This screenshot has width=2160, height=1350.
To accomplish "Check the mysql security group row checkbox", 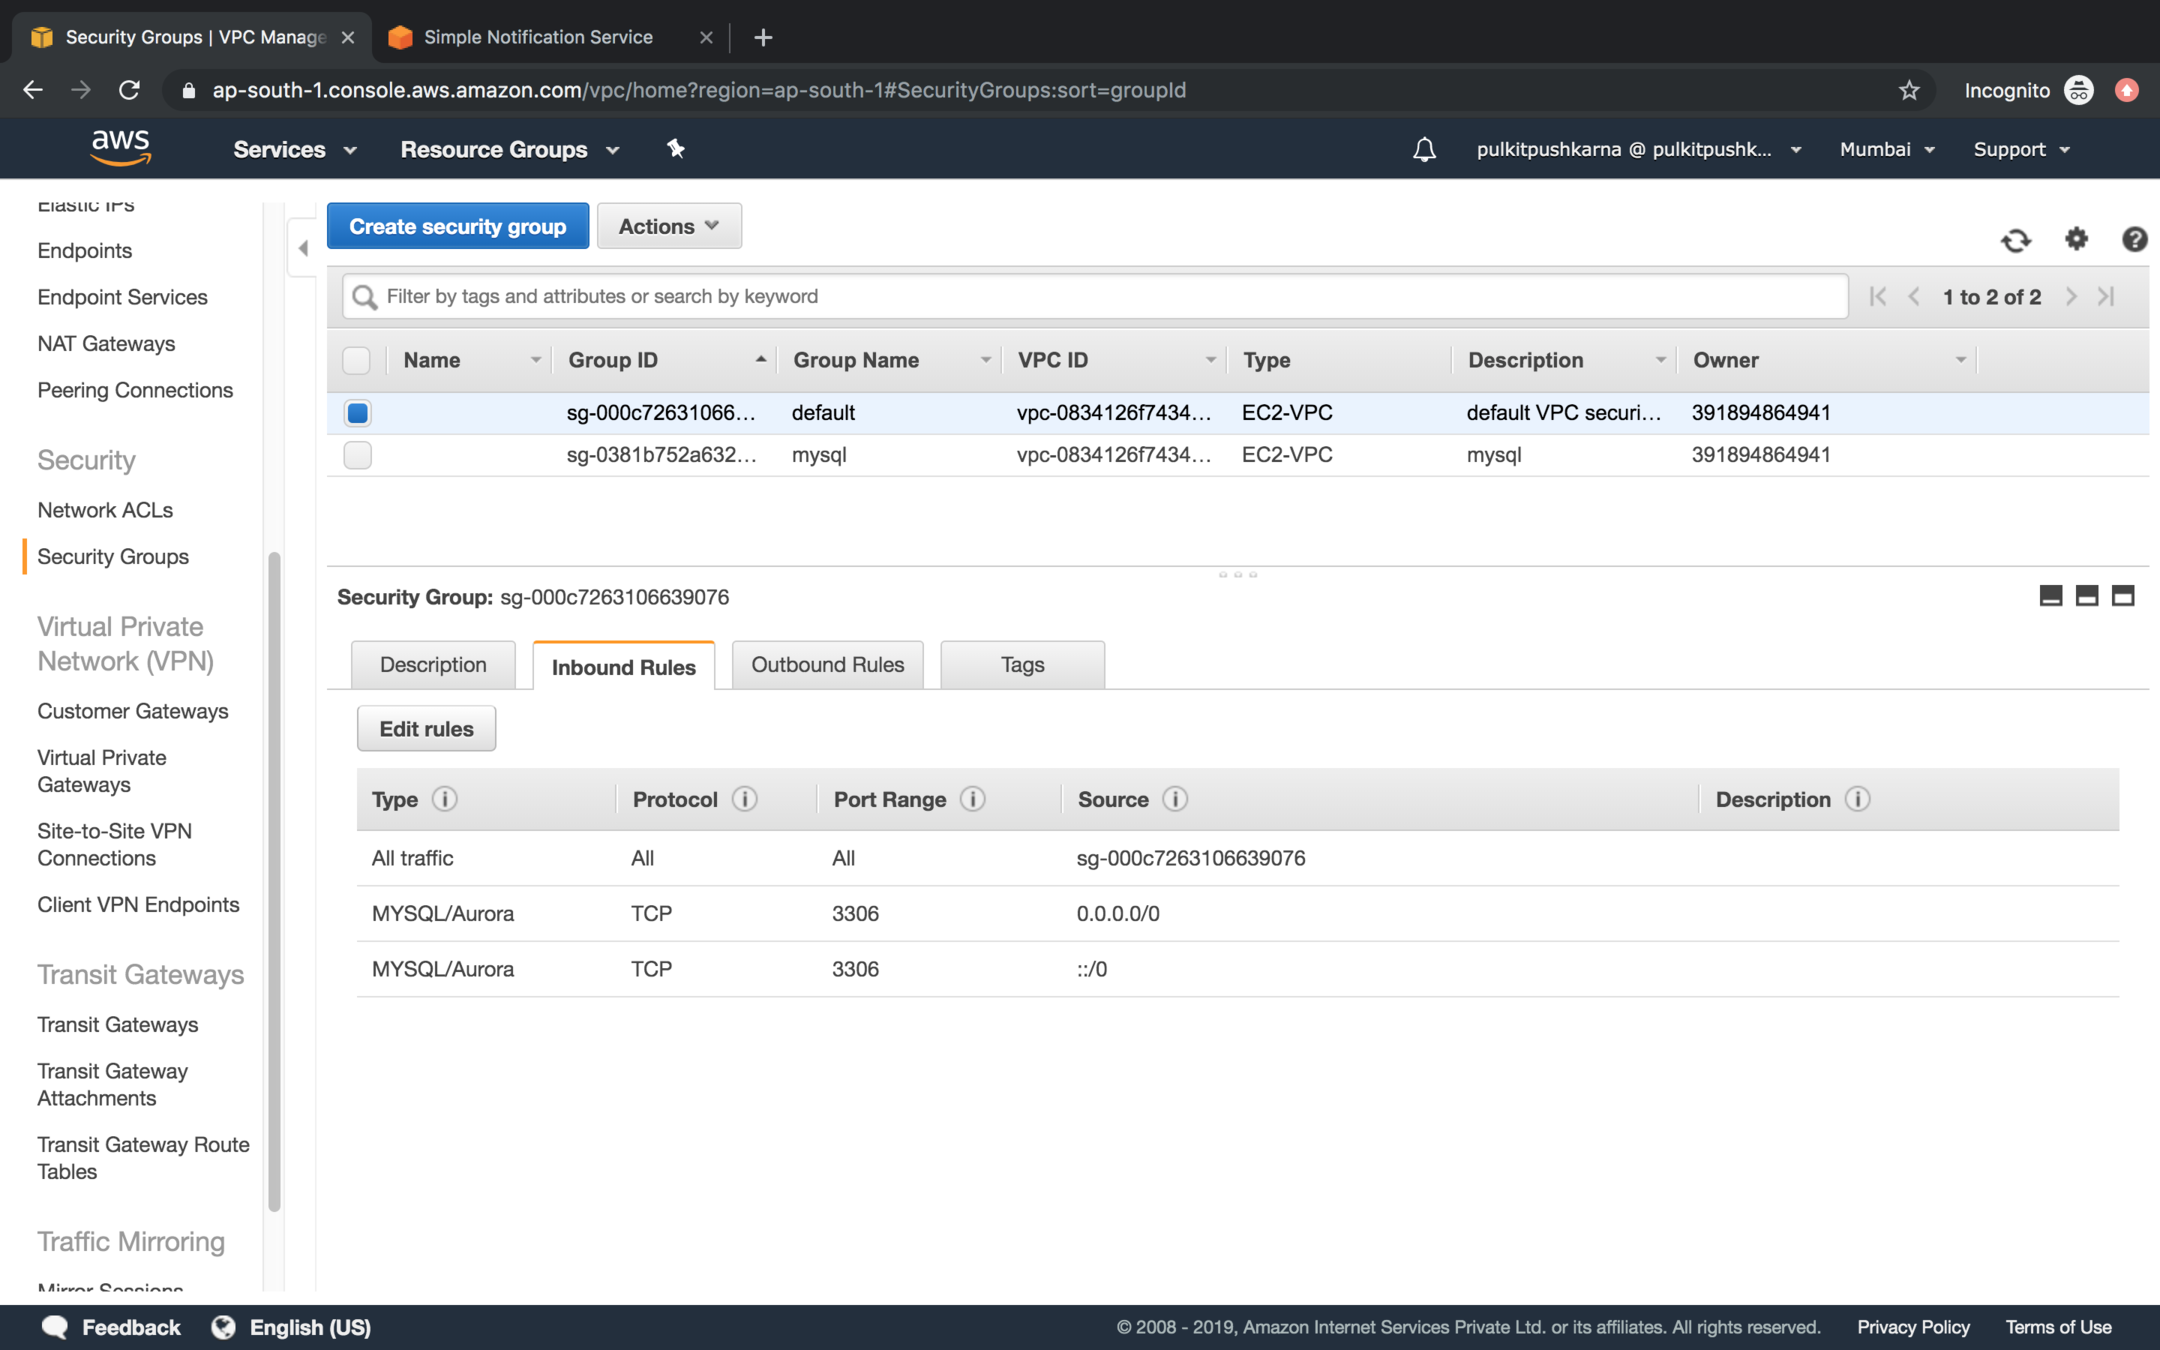I will (357, 455).
